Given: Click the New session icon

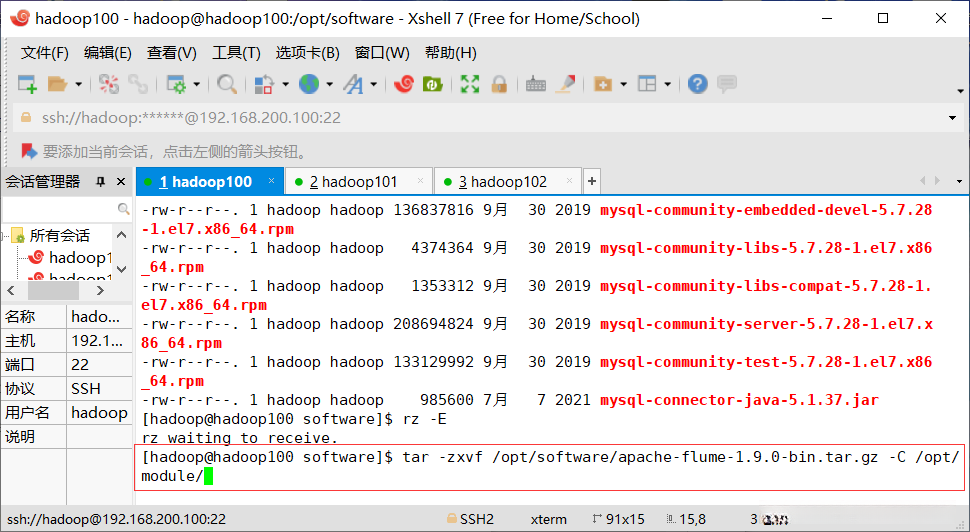Looking at the screenshot, I should [27, 84].
